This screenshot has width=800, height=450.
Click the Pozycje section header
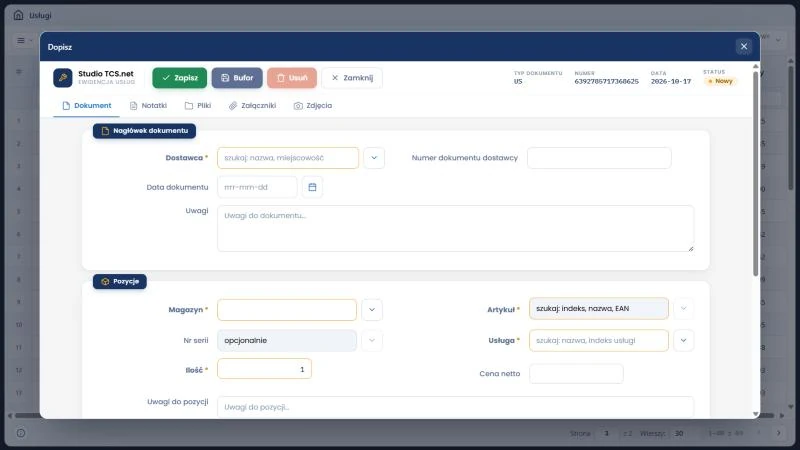(x=120, y=281)
